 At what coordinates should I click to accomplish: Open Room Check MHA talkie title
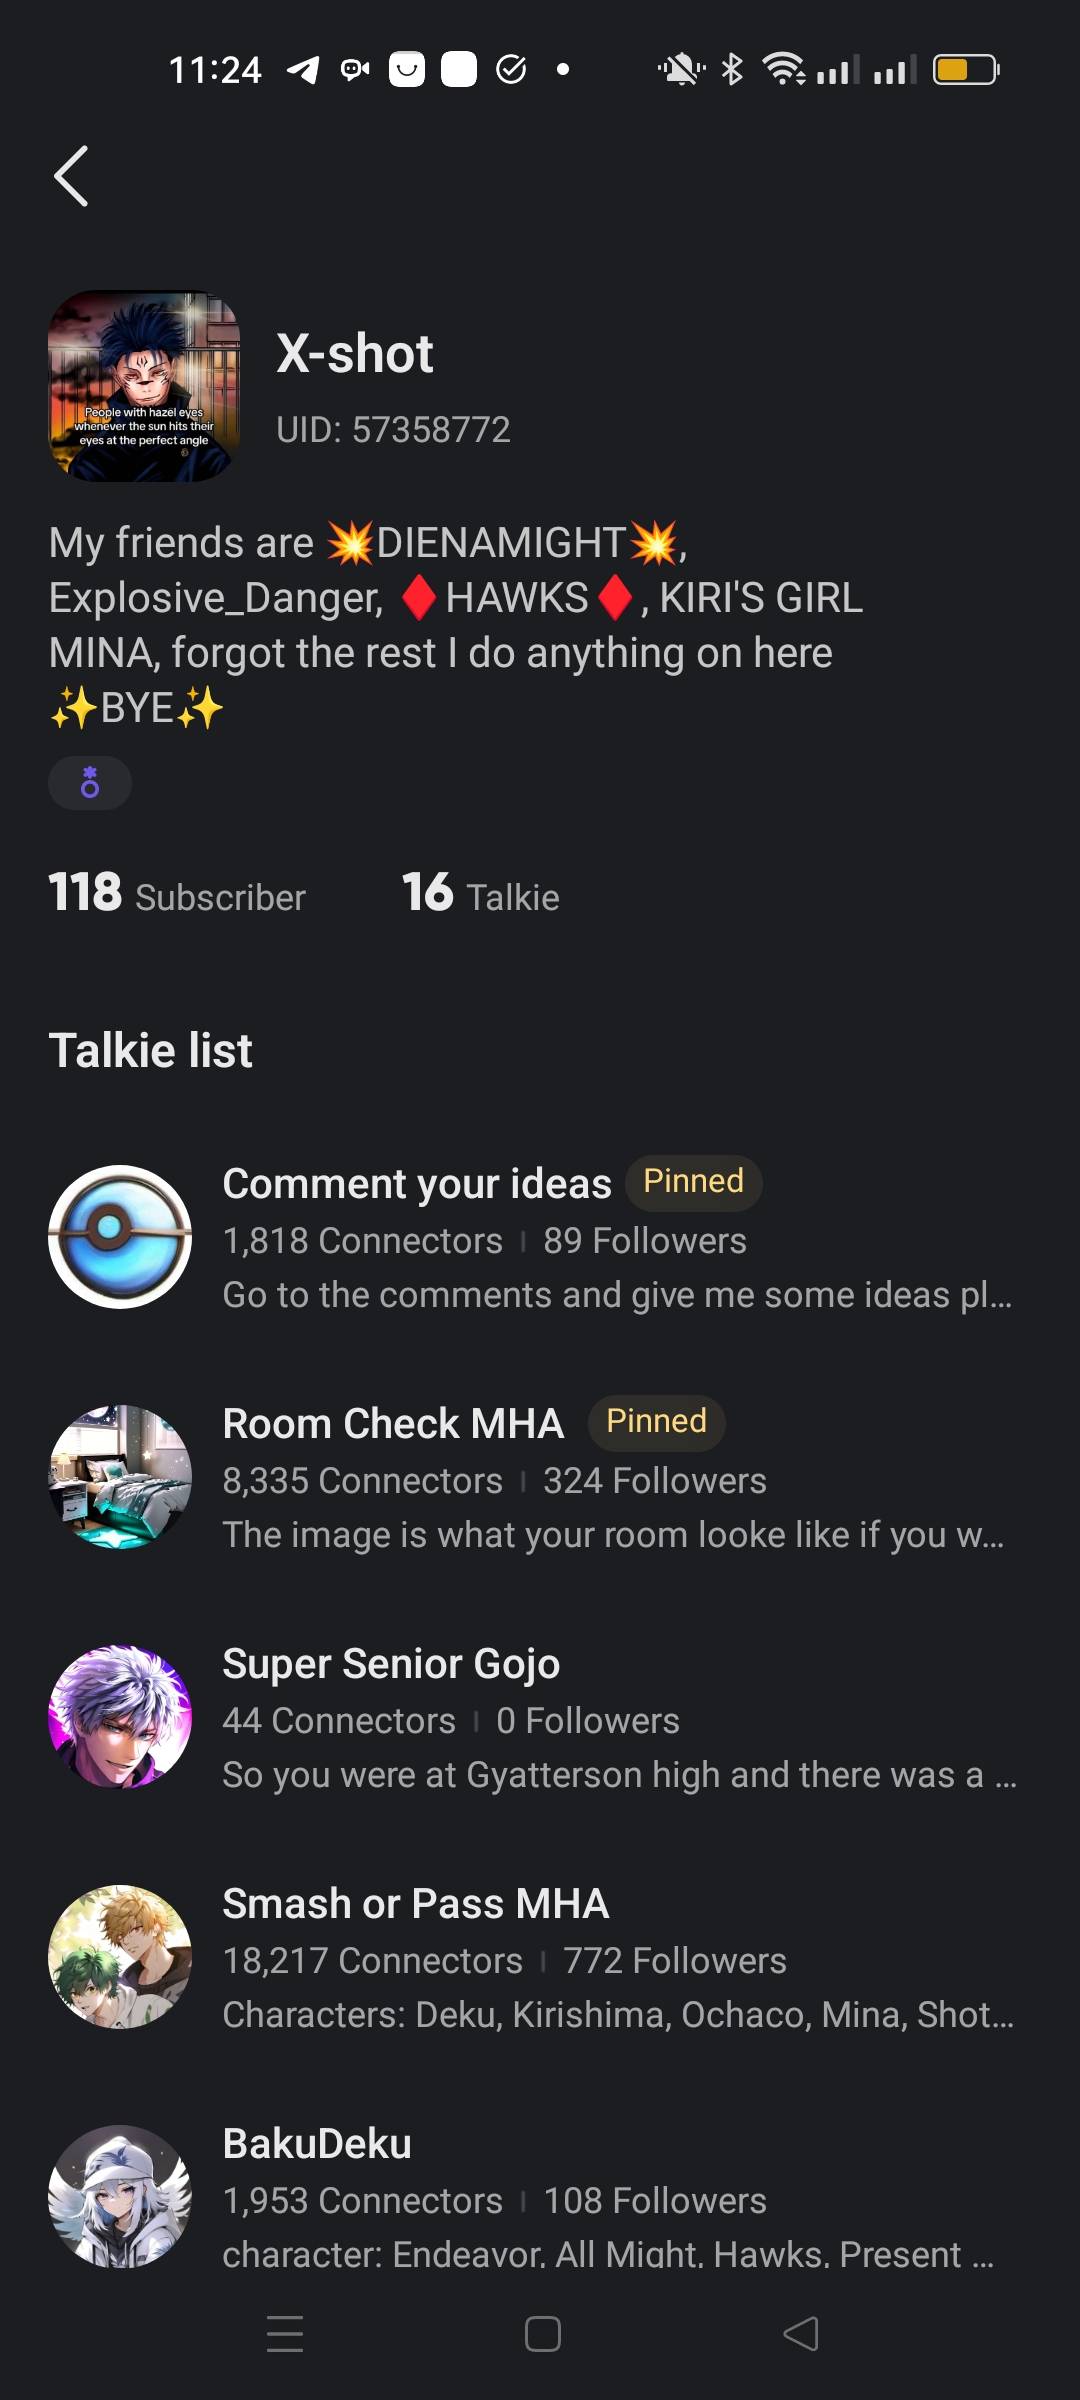pos(393,1424)
